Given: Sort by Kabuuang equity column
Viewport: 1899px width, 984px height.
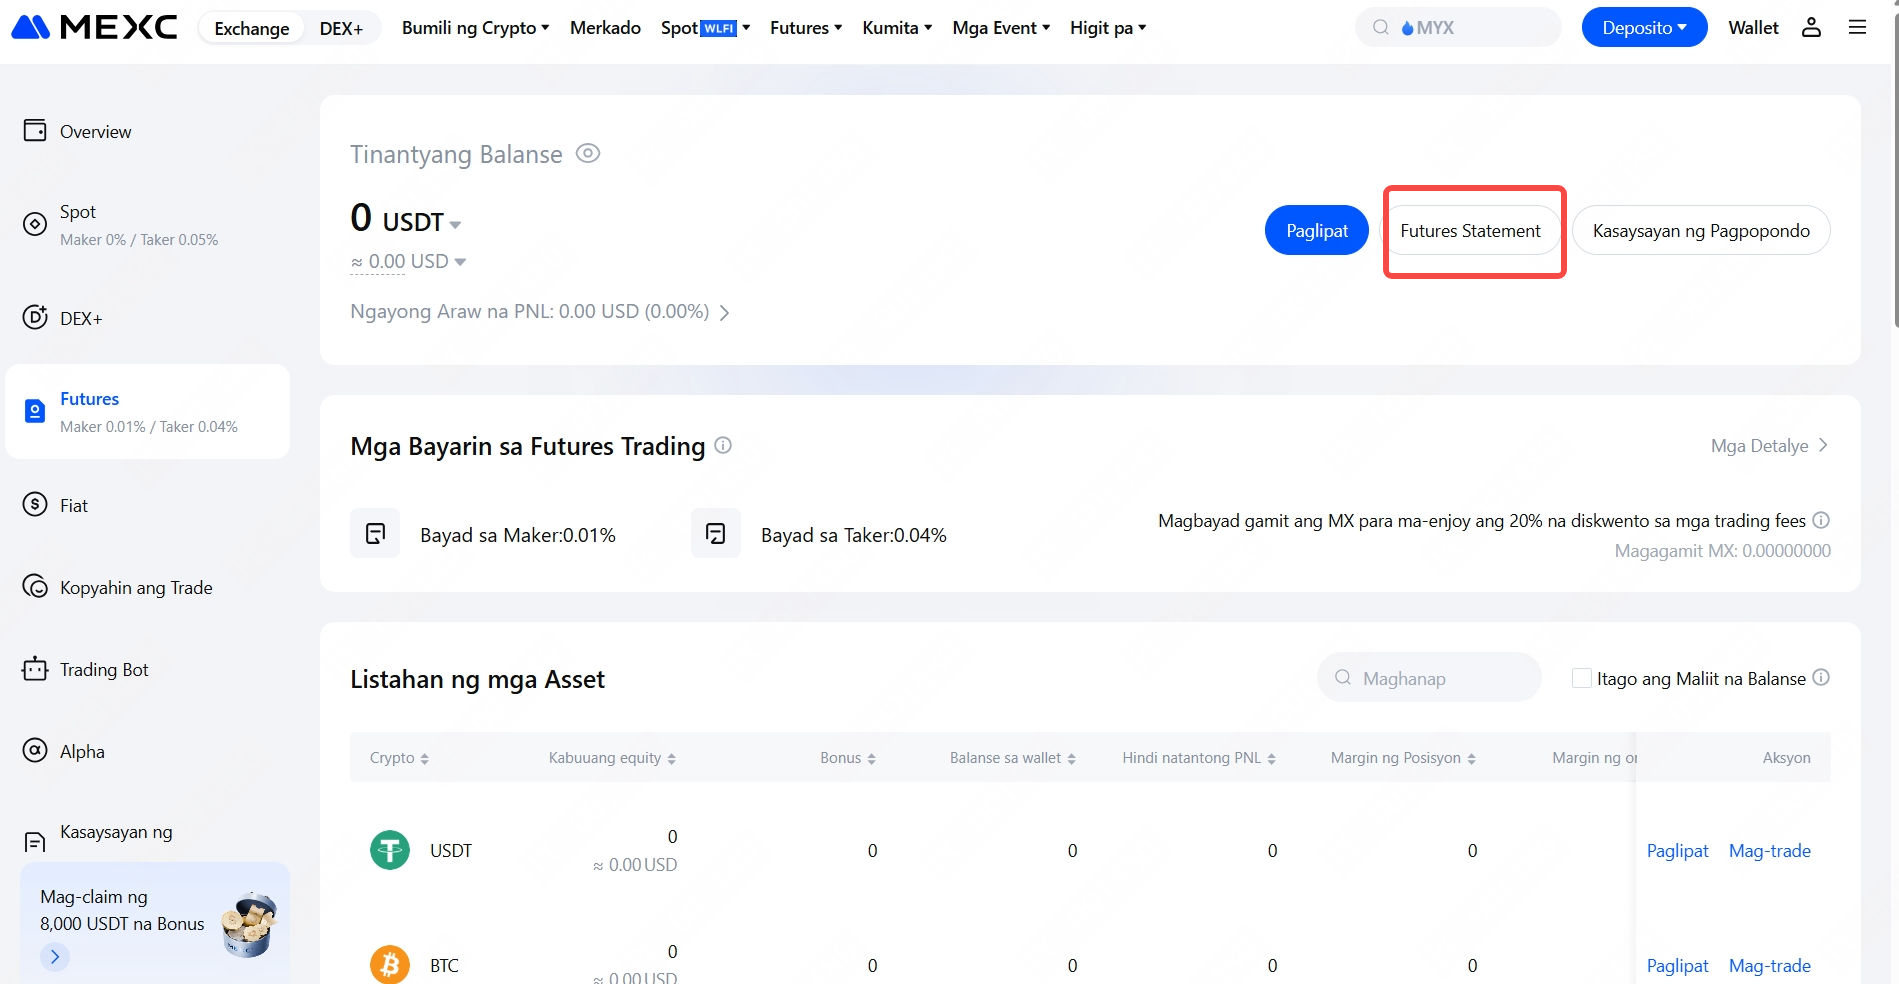Looking at the screenshot, I should pyautogui.click(x=612, y=758).
